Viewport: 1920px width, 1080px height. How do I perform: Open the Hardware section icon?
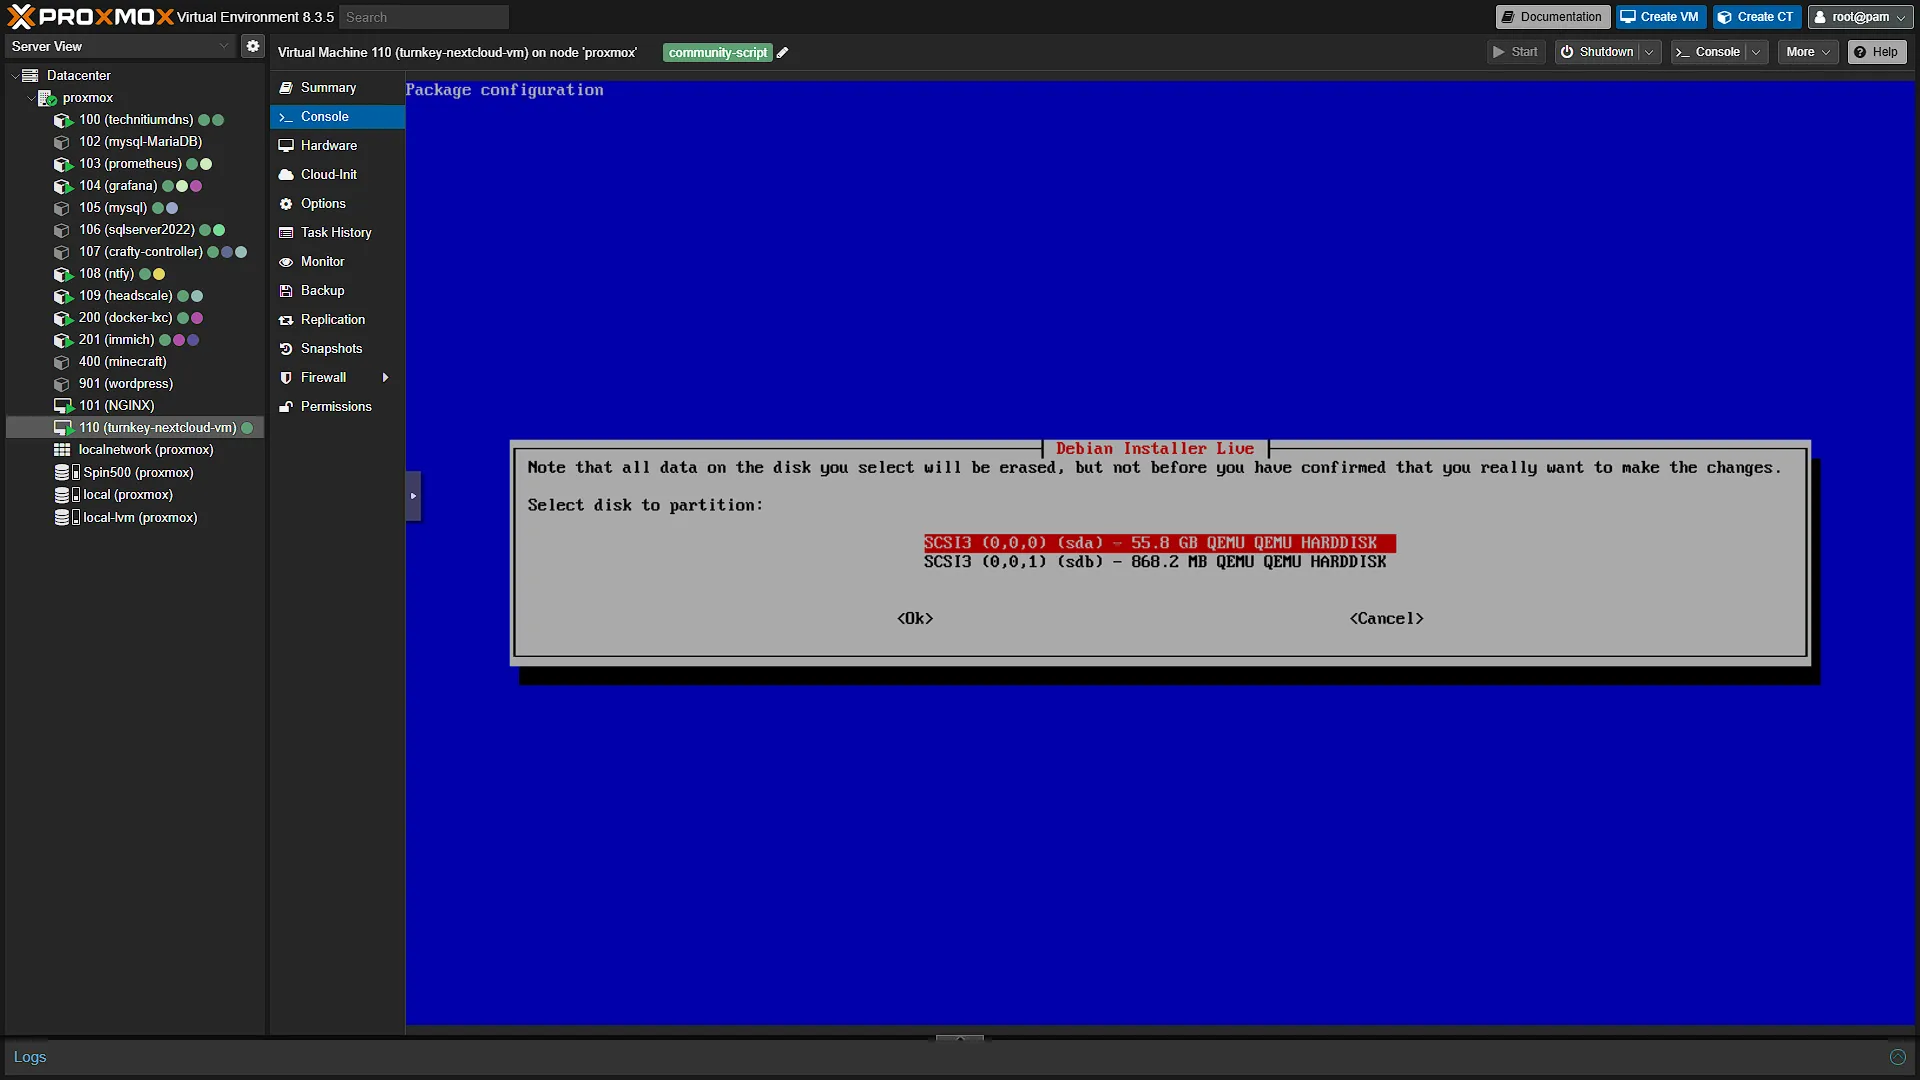[x=286, y=146]
